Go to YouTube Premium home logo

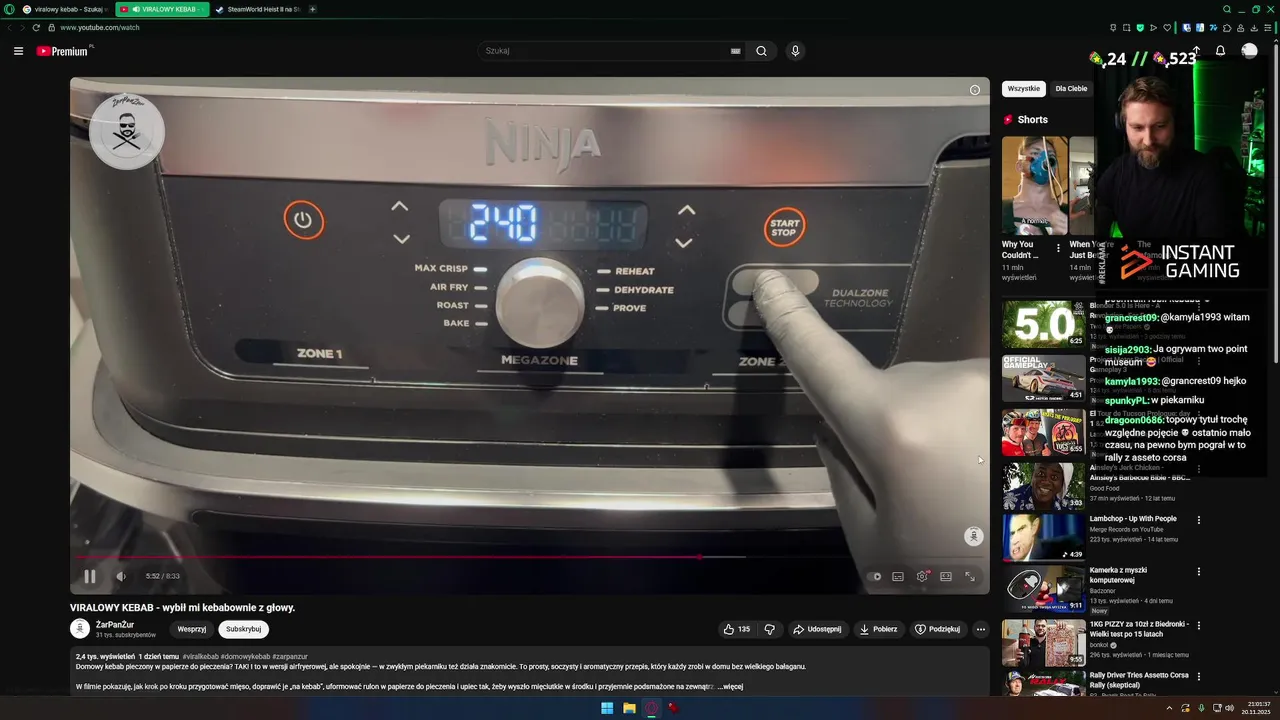(65, 51)
